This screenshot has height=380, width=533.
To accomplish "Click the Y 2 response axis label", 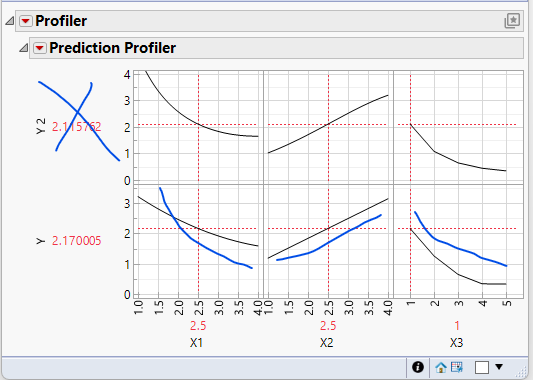I will coord(40,126).
